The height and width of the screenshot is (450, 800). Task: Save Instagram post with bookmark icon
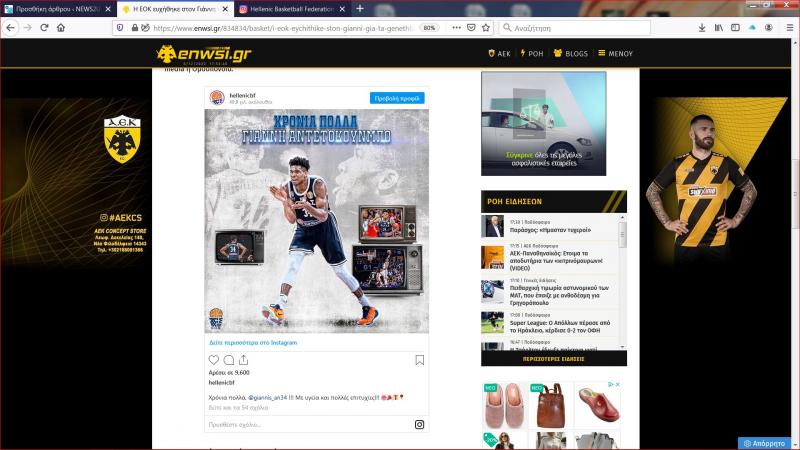coord(419,360)
